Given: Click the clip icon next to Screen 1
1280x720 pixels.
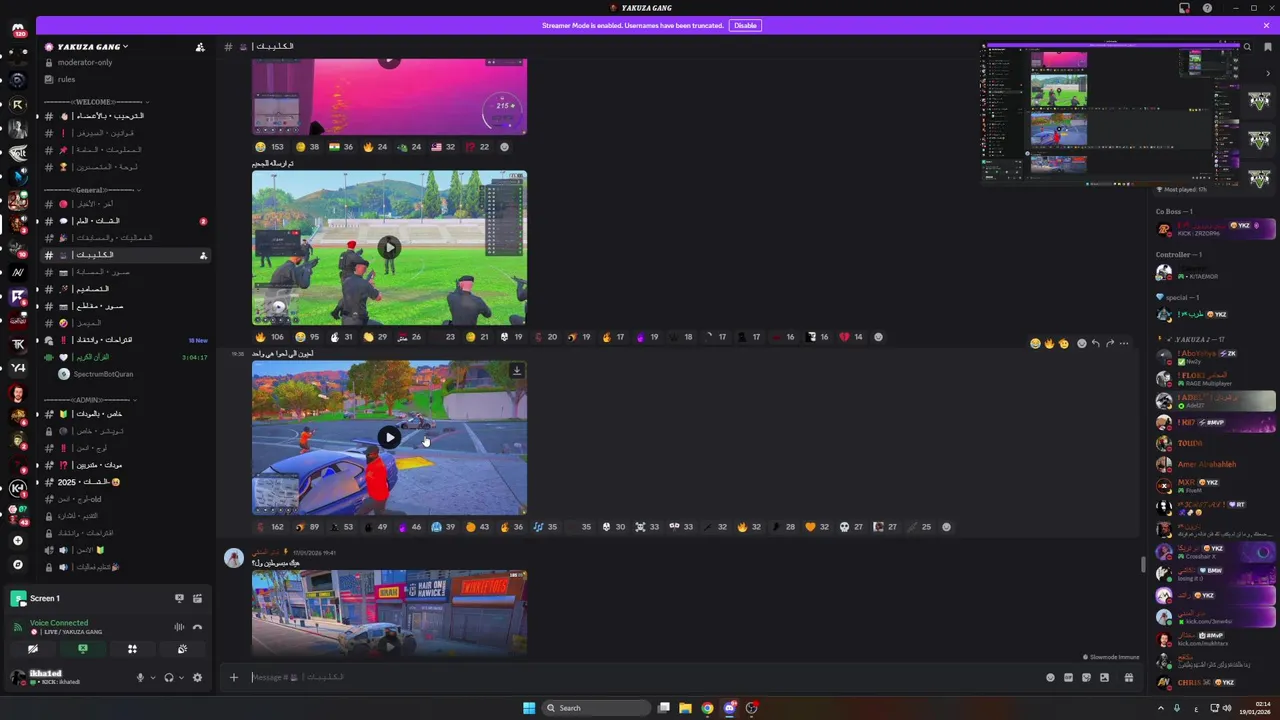Looking at the screenshot, I should pos(197,598).
